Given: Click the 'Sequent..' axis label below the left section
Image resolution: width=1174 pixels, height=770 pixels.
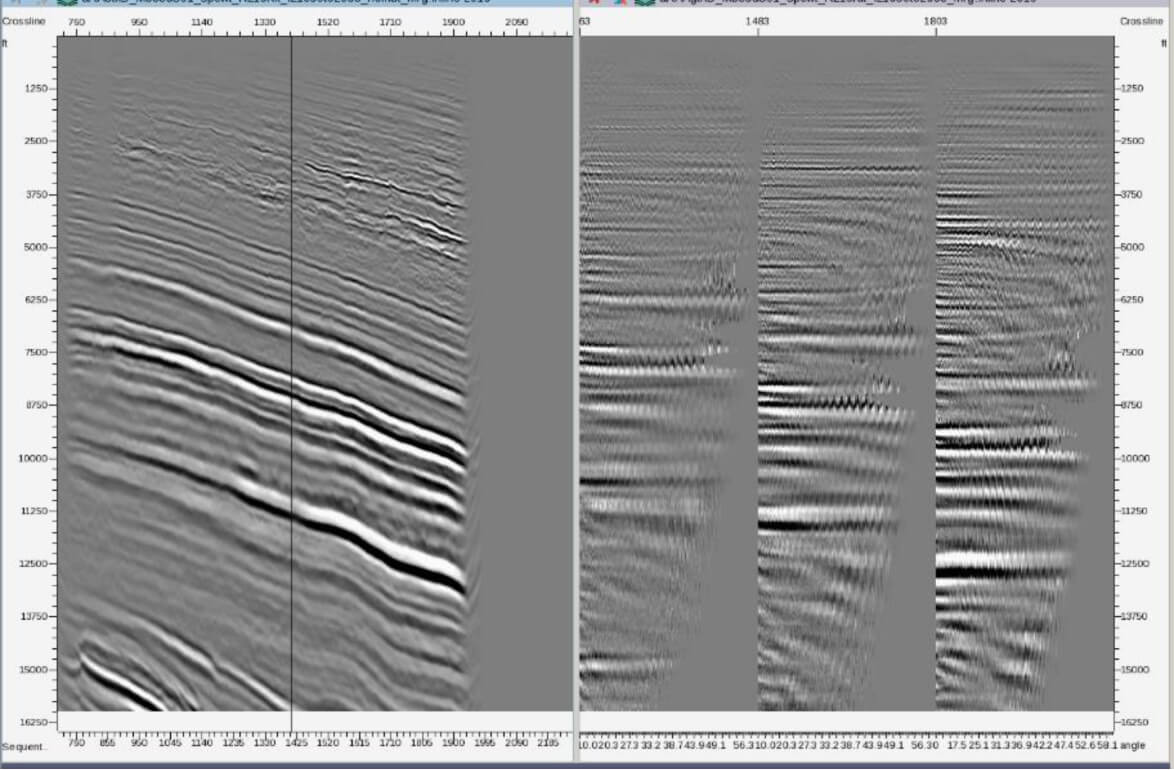Looking at the screenshot, I should (x=24, y=747).
